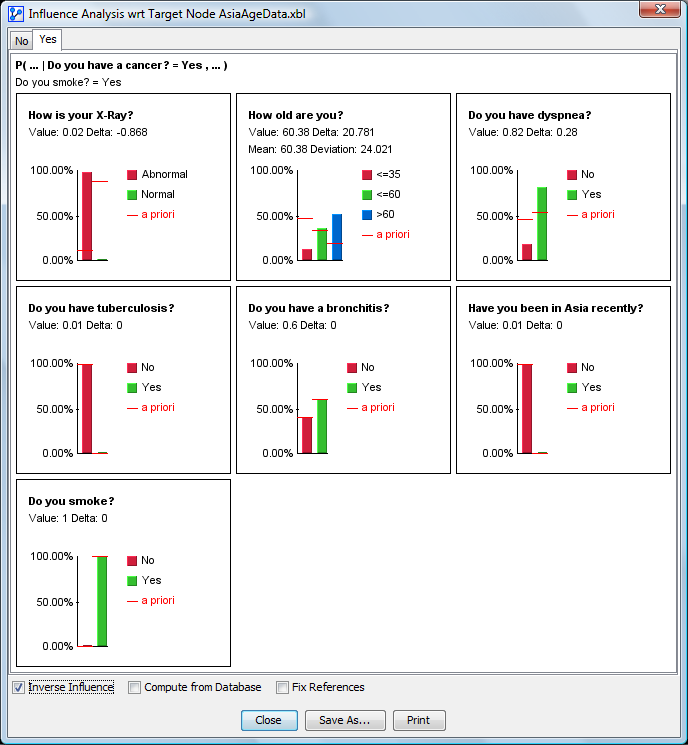Click the app icon in title bar
The height and width of the screenshot is (745, 688).
[15, 14]
